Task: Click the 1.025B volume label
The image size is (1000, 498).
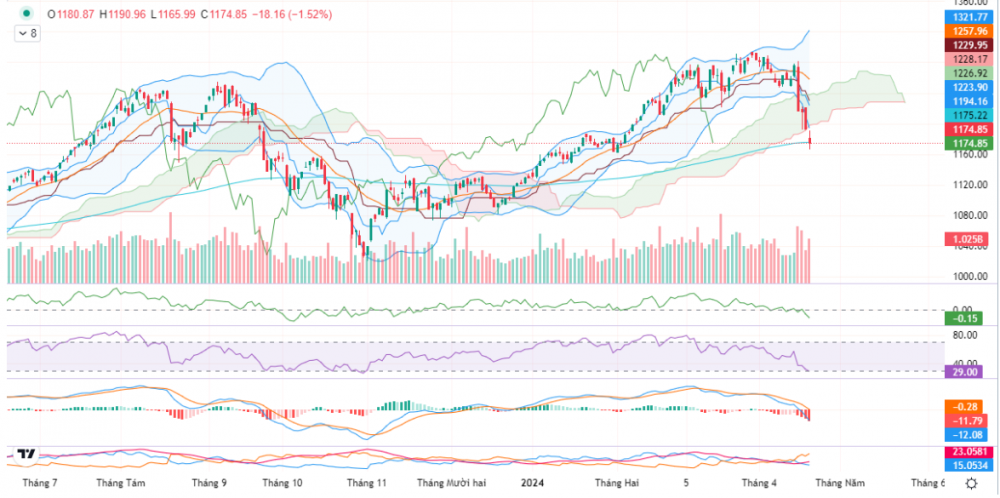Action: tap(968, 240)
